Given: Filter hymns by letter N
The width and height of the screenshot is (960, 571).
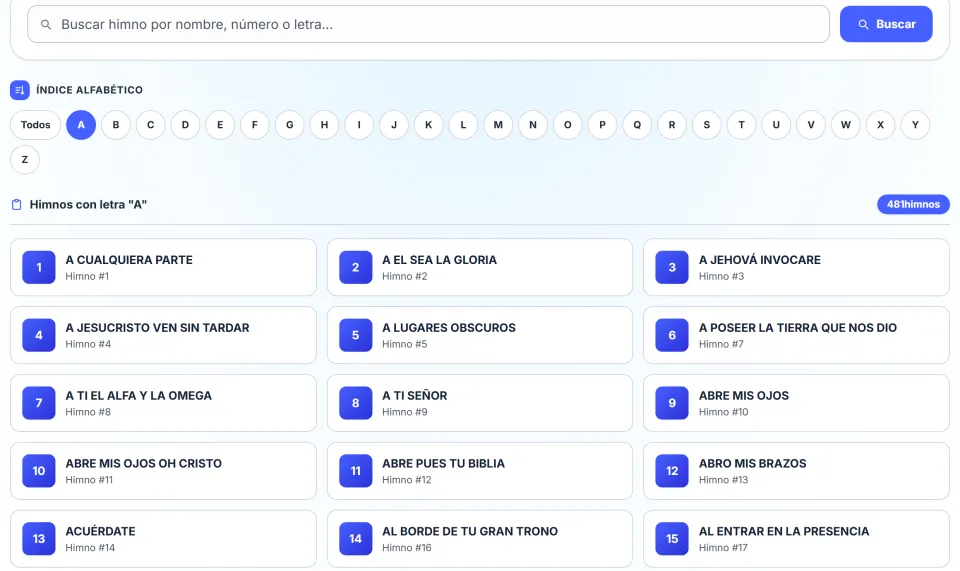Looking at the screenshot, I should pyautogui.click(x=533, y=125).
